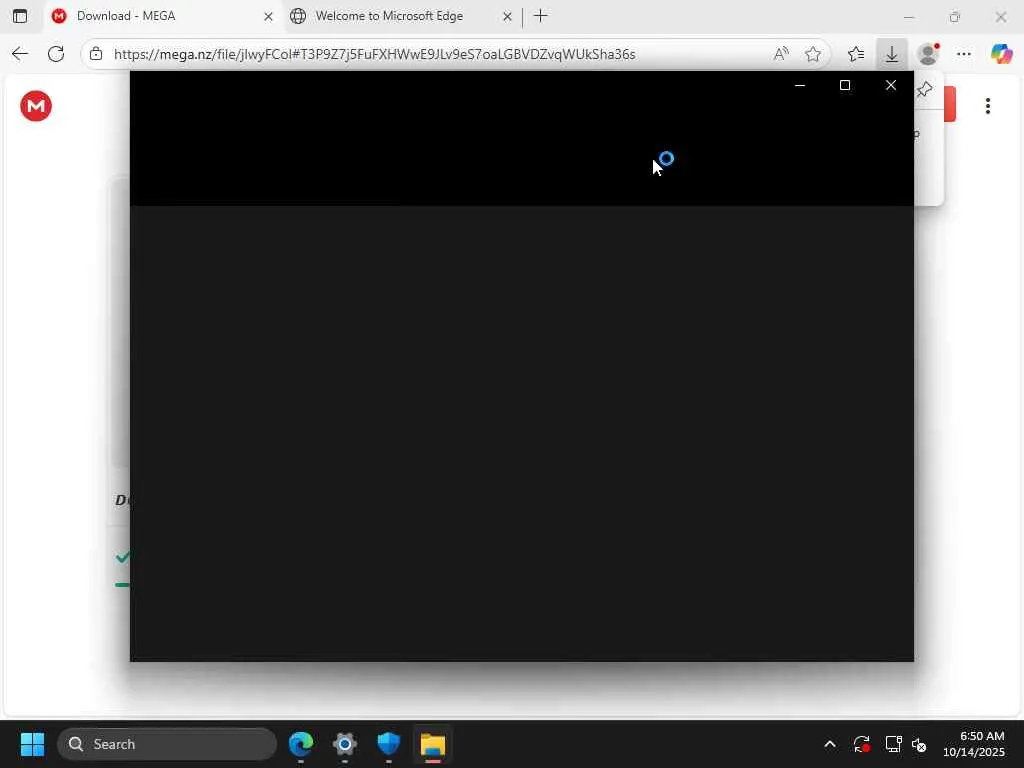Pin the downloads flyout
Screen dimensions: 1024x768
coord(925,89)
